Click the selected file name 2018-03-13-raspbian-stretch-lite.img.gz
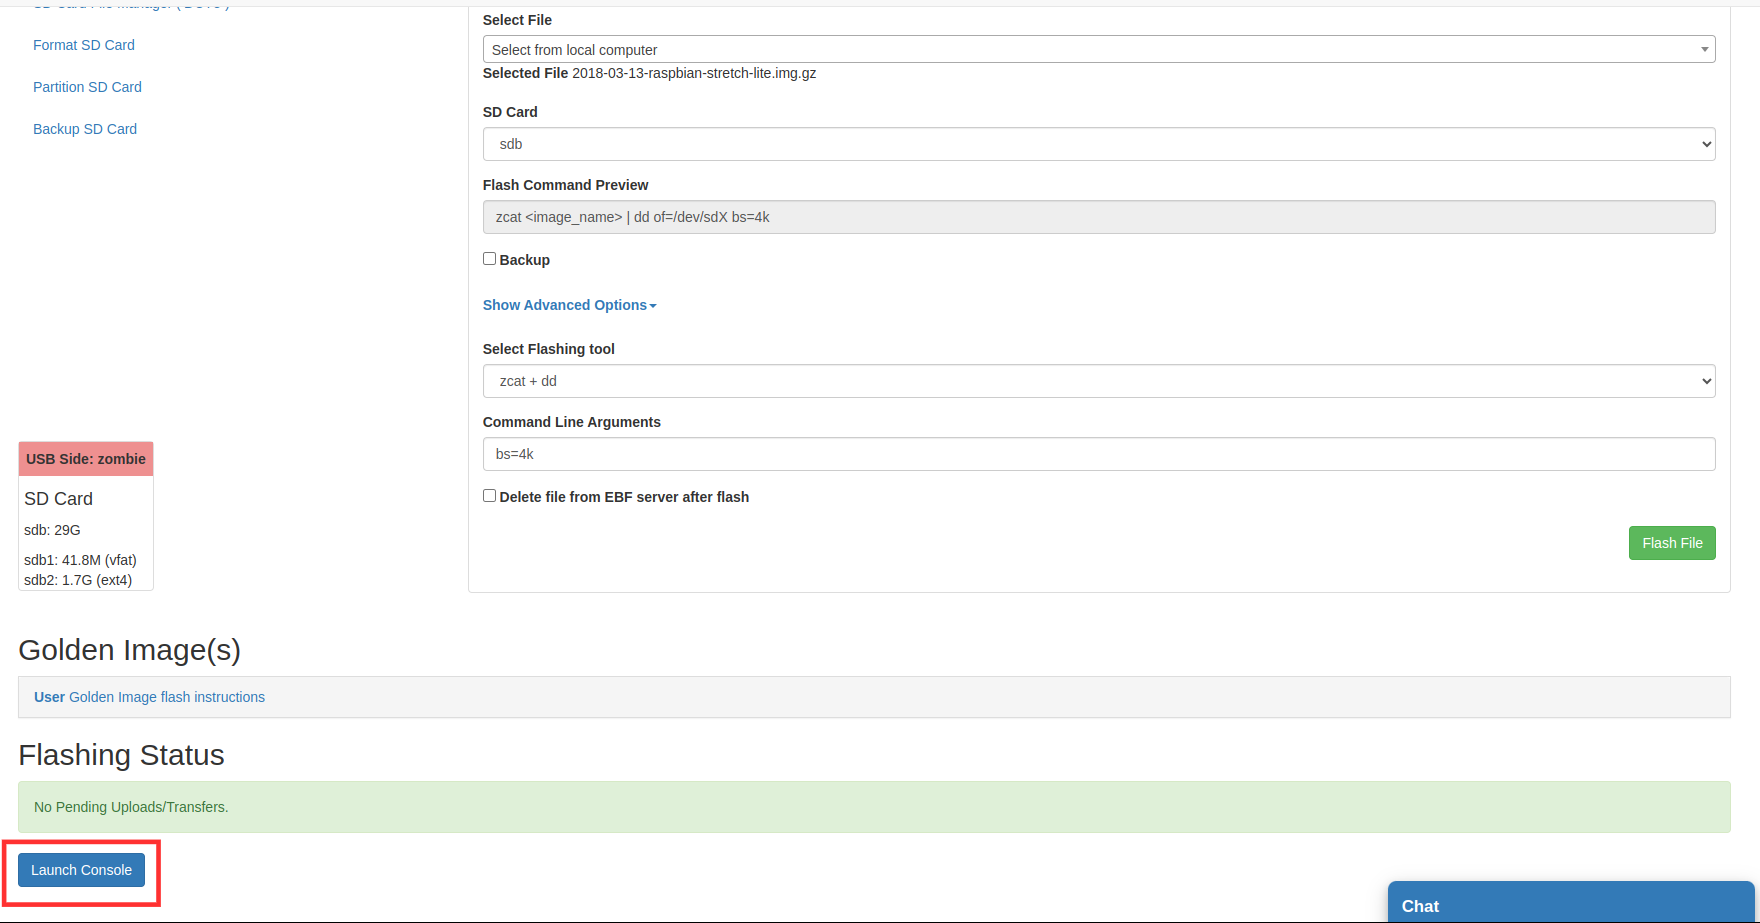The image size is (1760, 923). pyautogui.click(x=694, y=73)
